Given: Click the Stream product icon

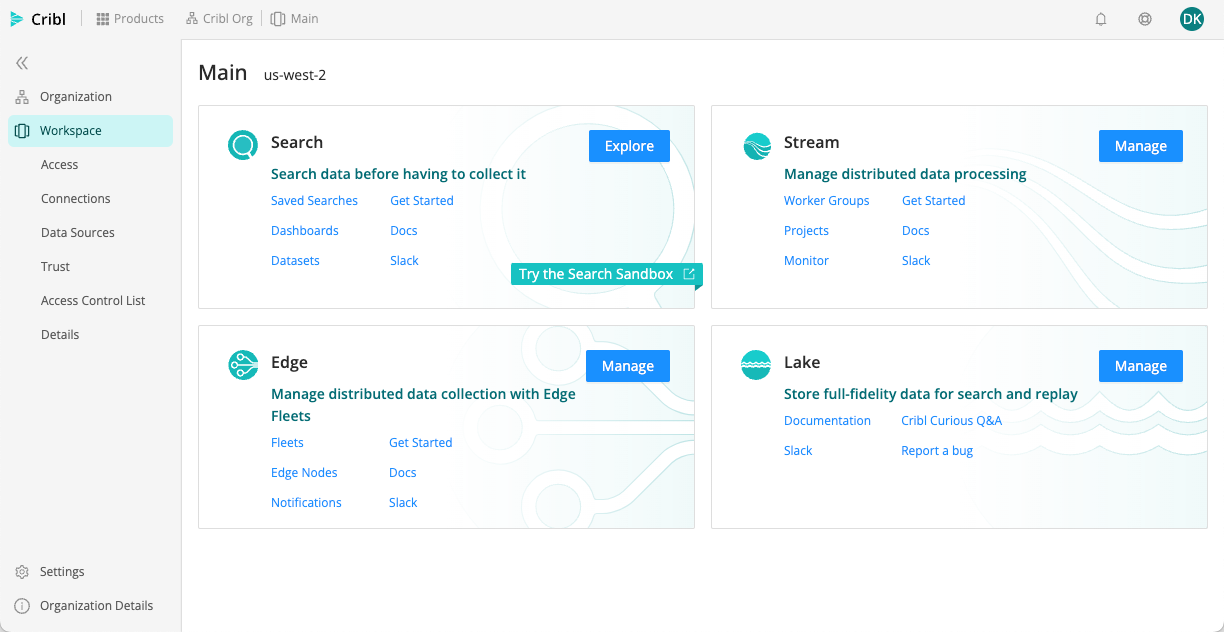Looking at the screenshot, I should (756, 144).
